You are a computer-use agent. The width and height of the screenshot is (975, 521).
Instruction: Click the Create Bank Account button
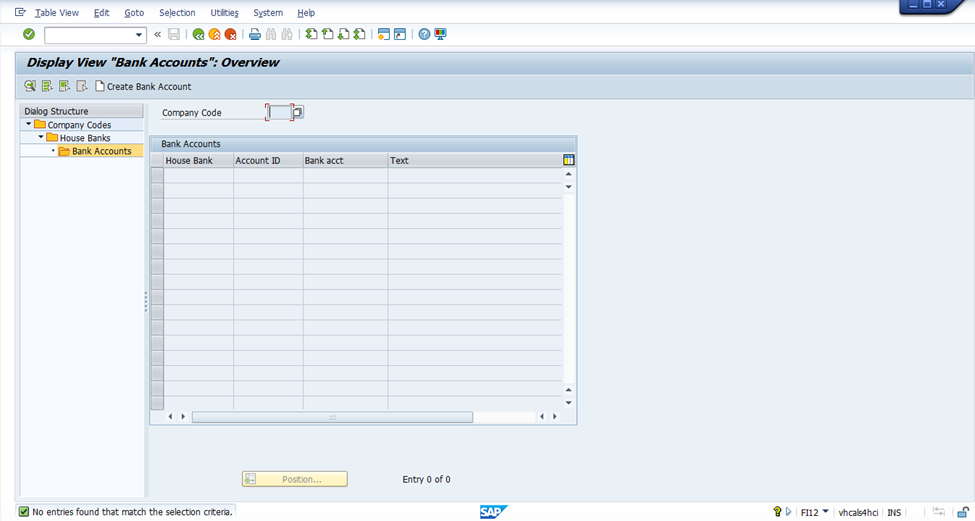(143, 86)
